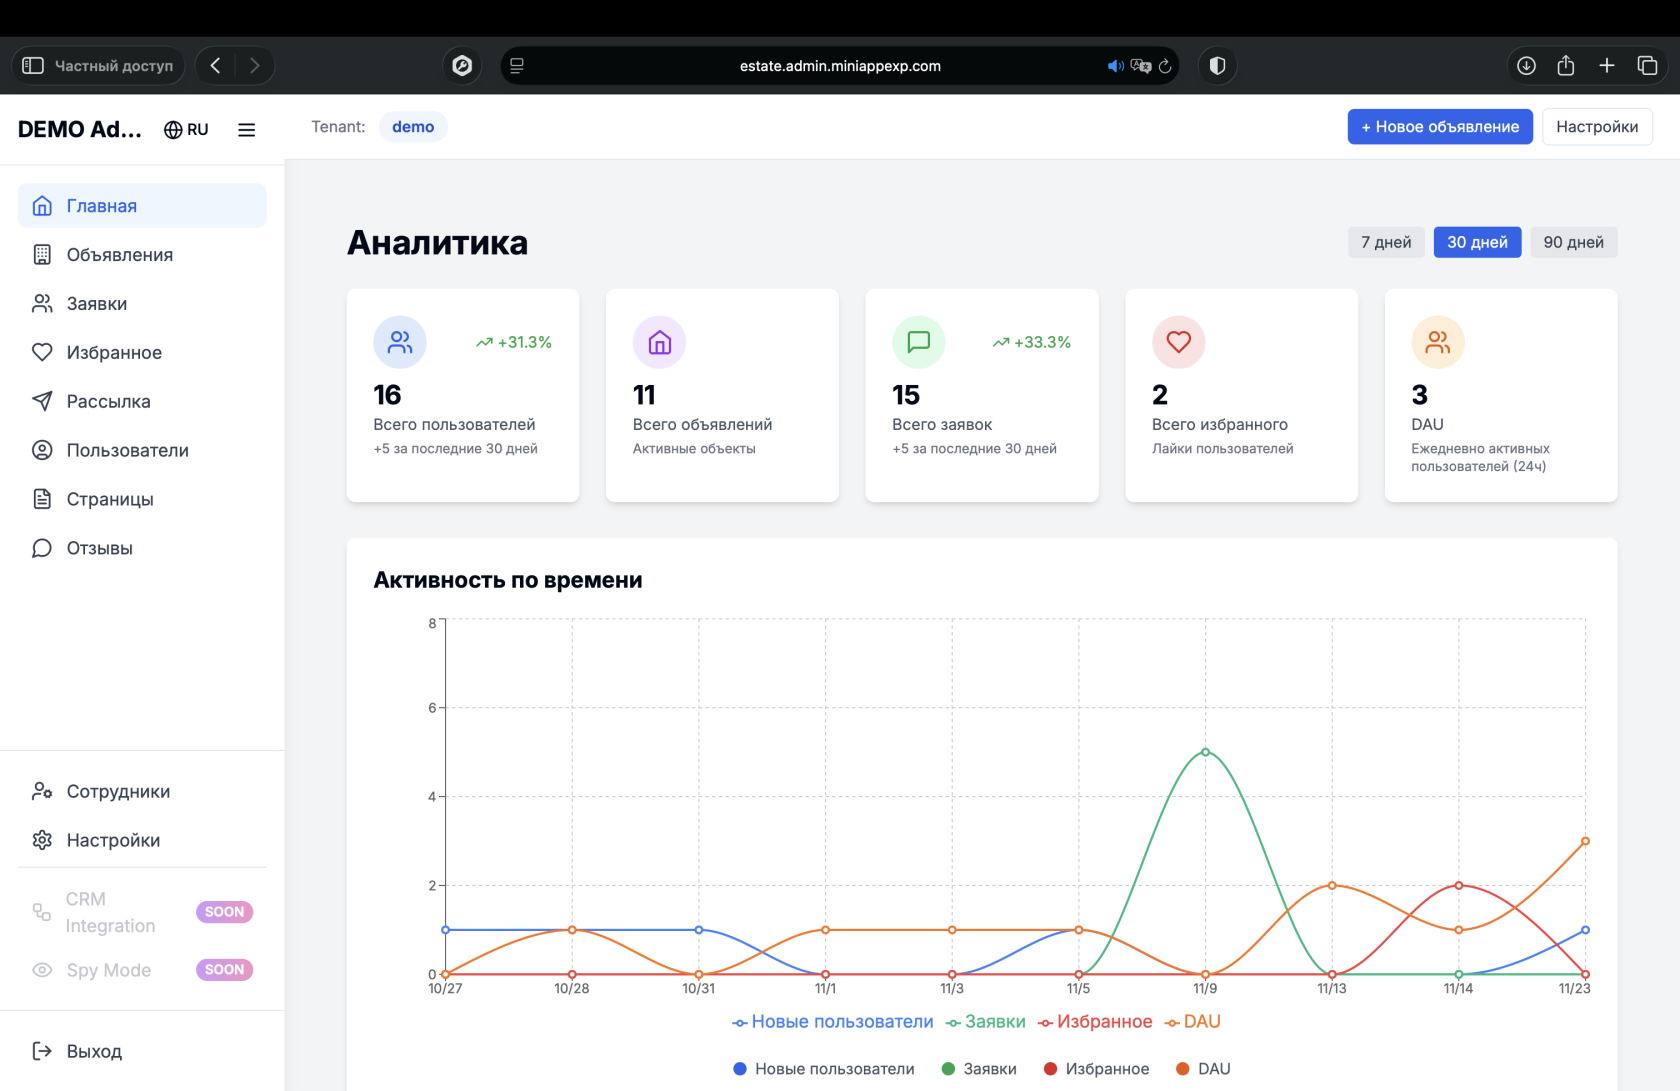Click the Выход logout icon

click(x=42, y=1051)
